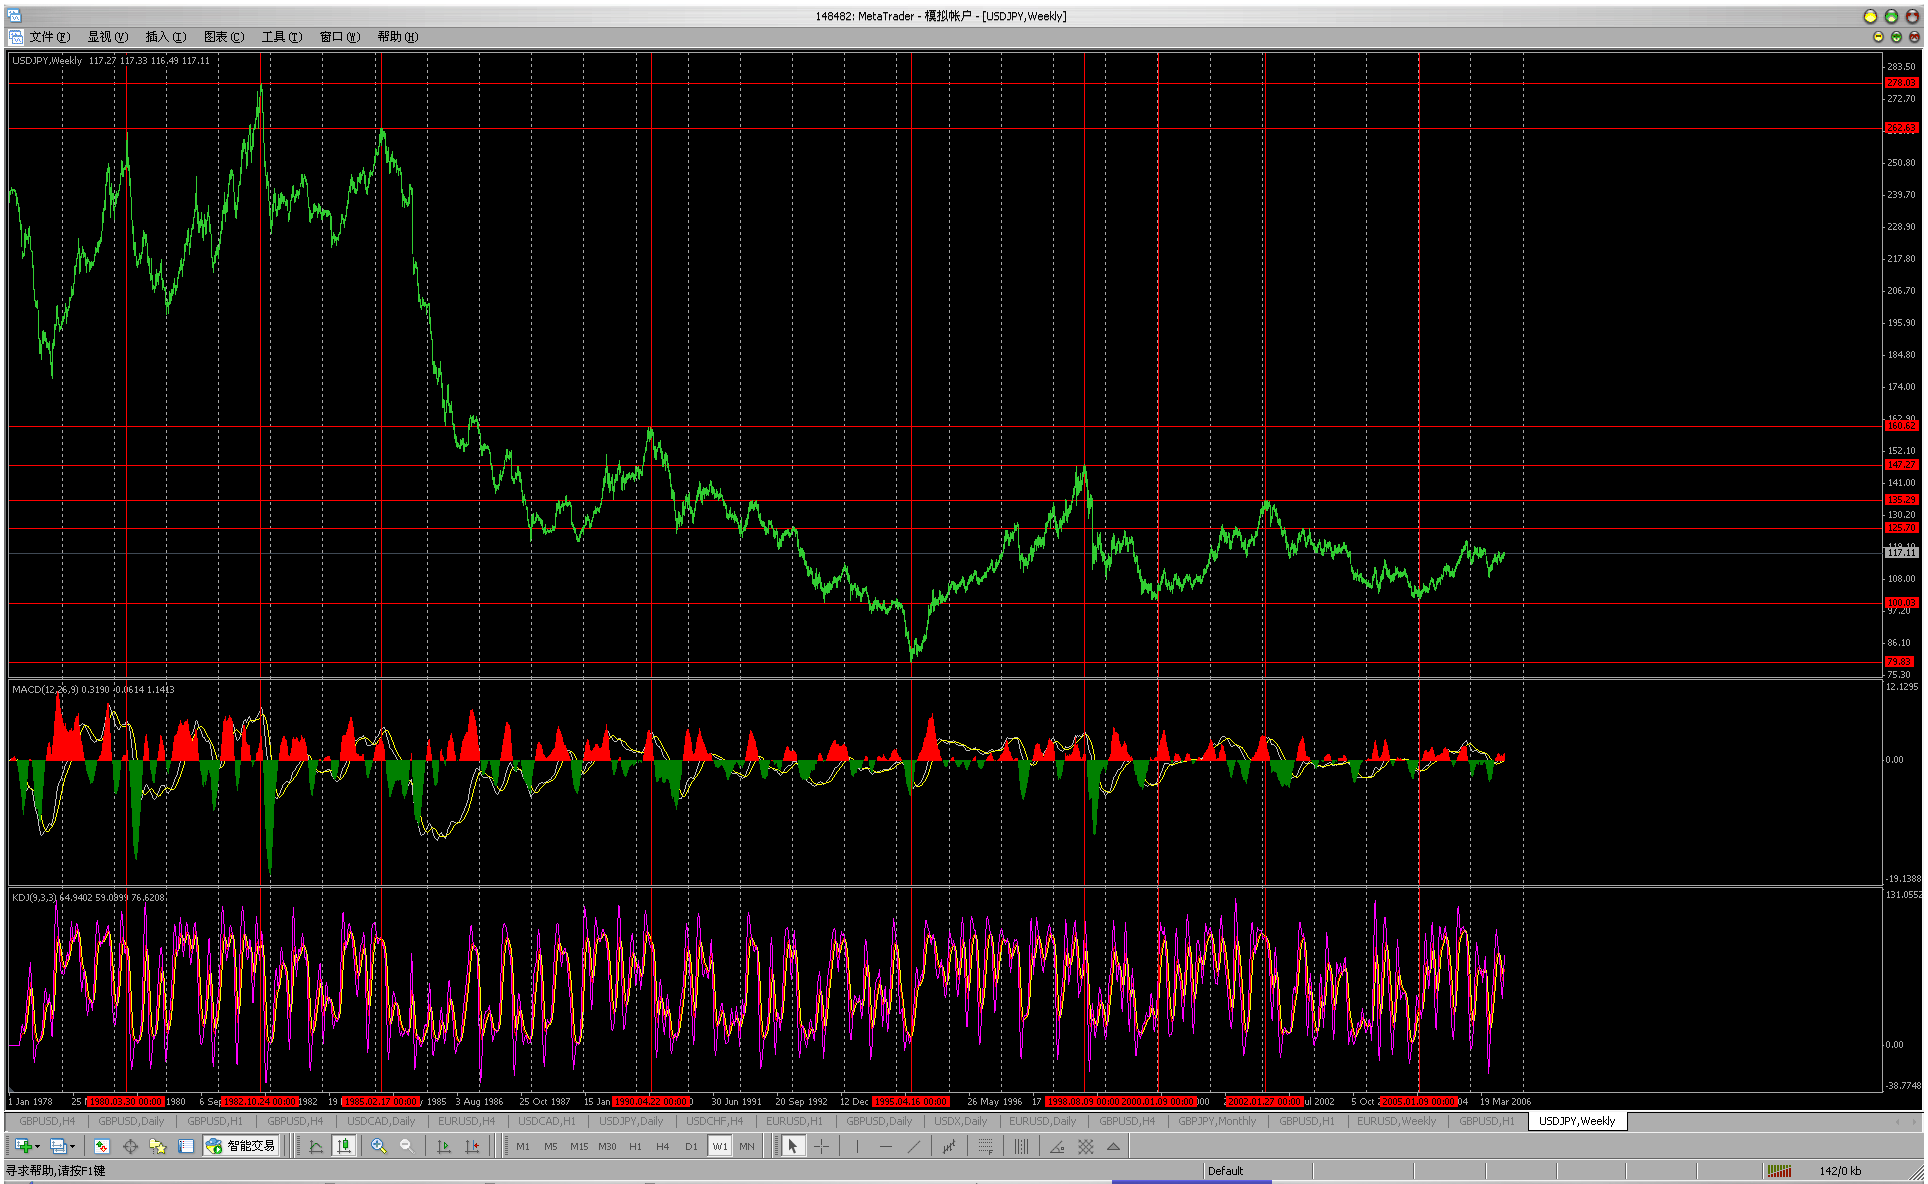Toggle candlestick chart mode
This screenshot has width=1928, height=1184.
click(343, 1146)
